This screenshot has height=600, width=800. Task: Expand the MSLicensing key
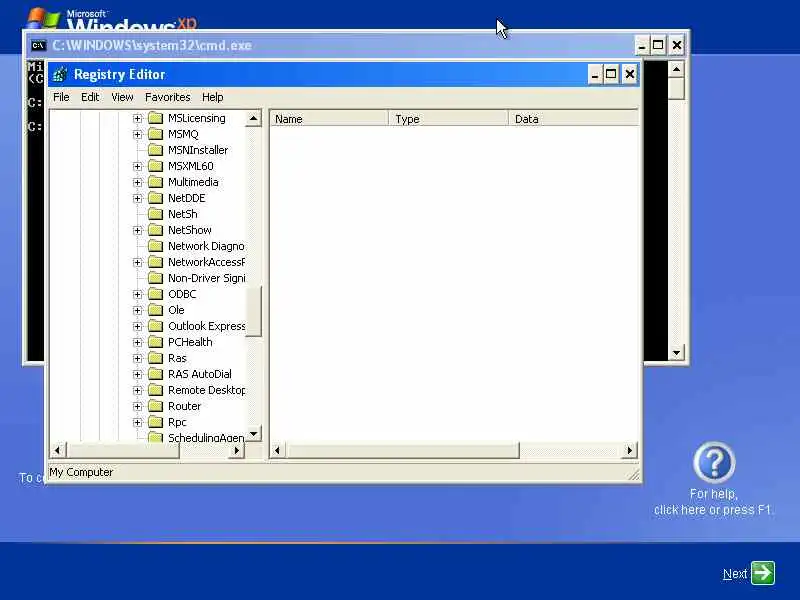[x=137, y=118]
